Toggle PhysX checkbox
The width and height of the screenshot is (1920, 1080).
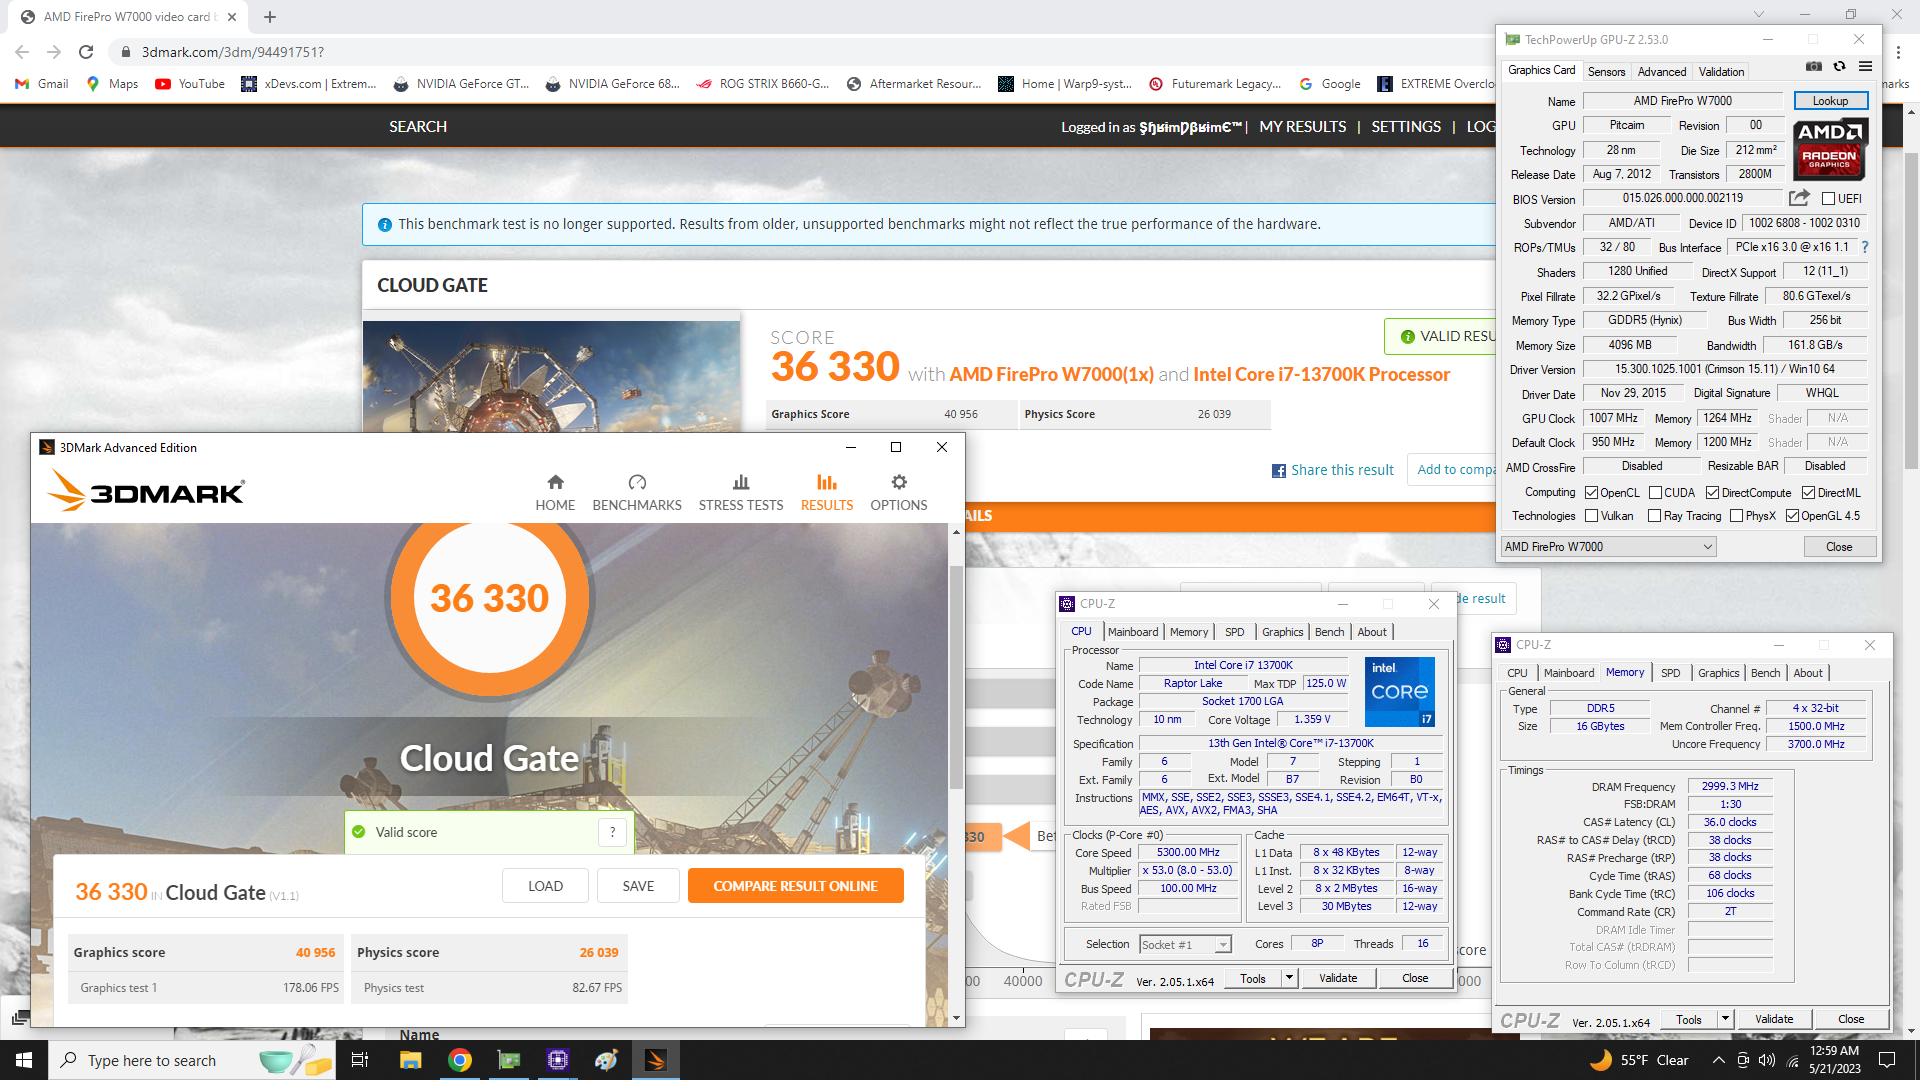[1737, 516]
